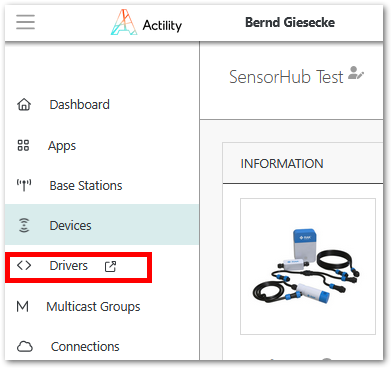Click the Devices signal icon
This screenshot has height=369, width=392.
coord(24,225)
